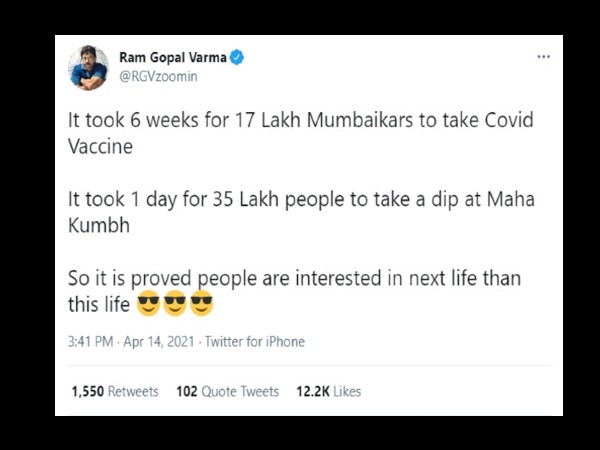Open Ram Gopal Varma's profile picture
Screen dimensions: 600x450
click(88, 68)
